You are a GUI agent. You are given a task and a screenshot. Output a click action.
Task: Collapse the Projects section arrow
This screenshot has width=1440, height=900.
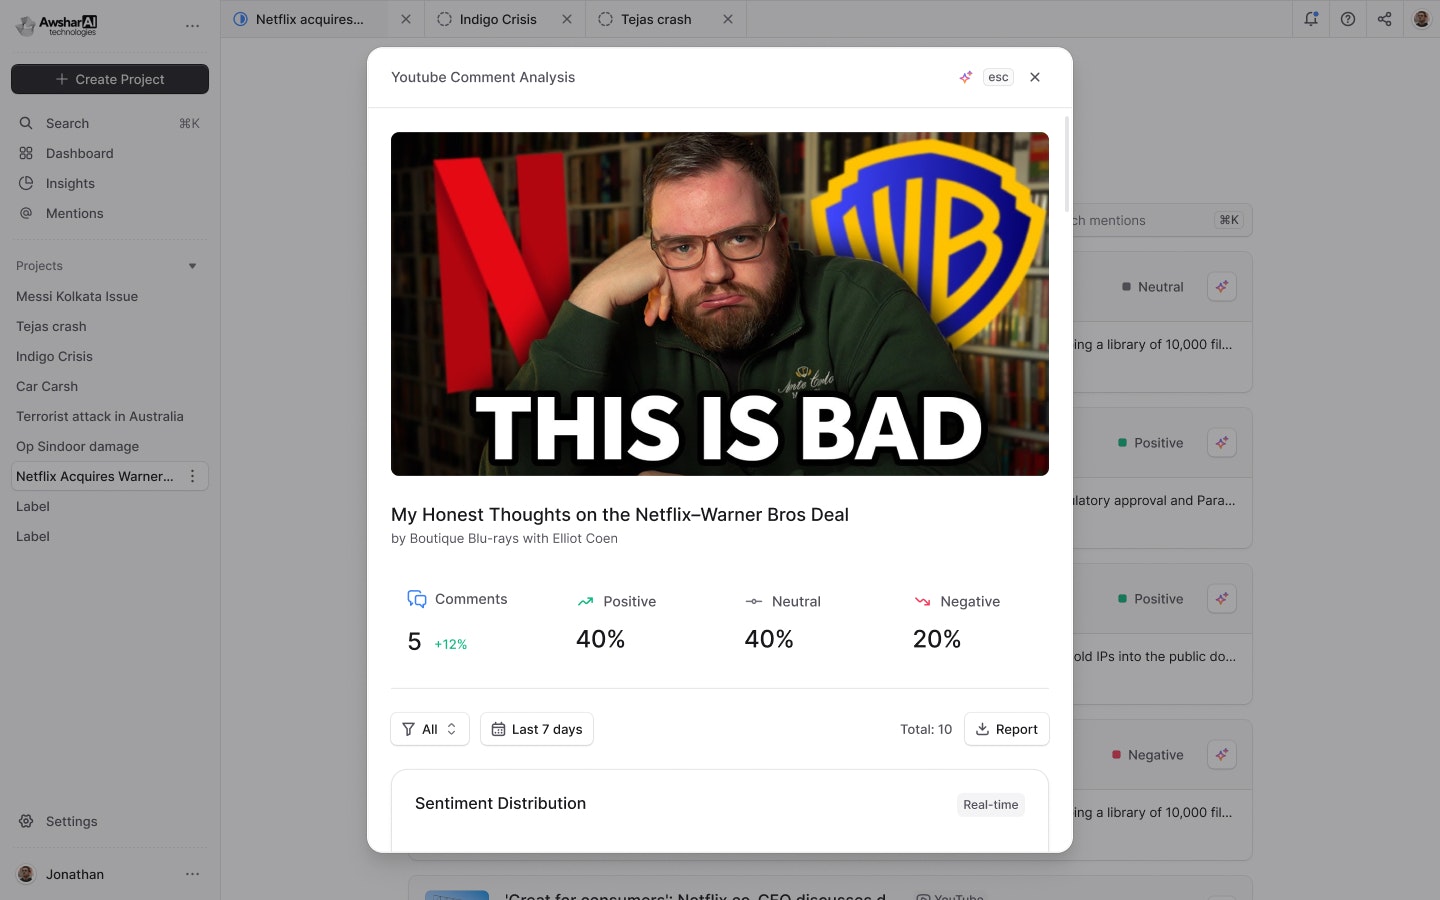coord(192,266)
